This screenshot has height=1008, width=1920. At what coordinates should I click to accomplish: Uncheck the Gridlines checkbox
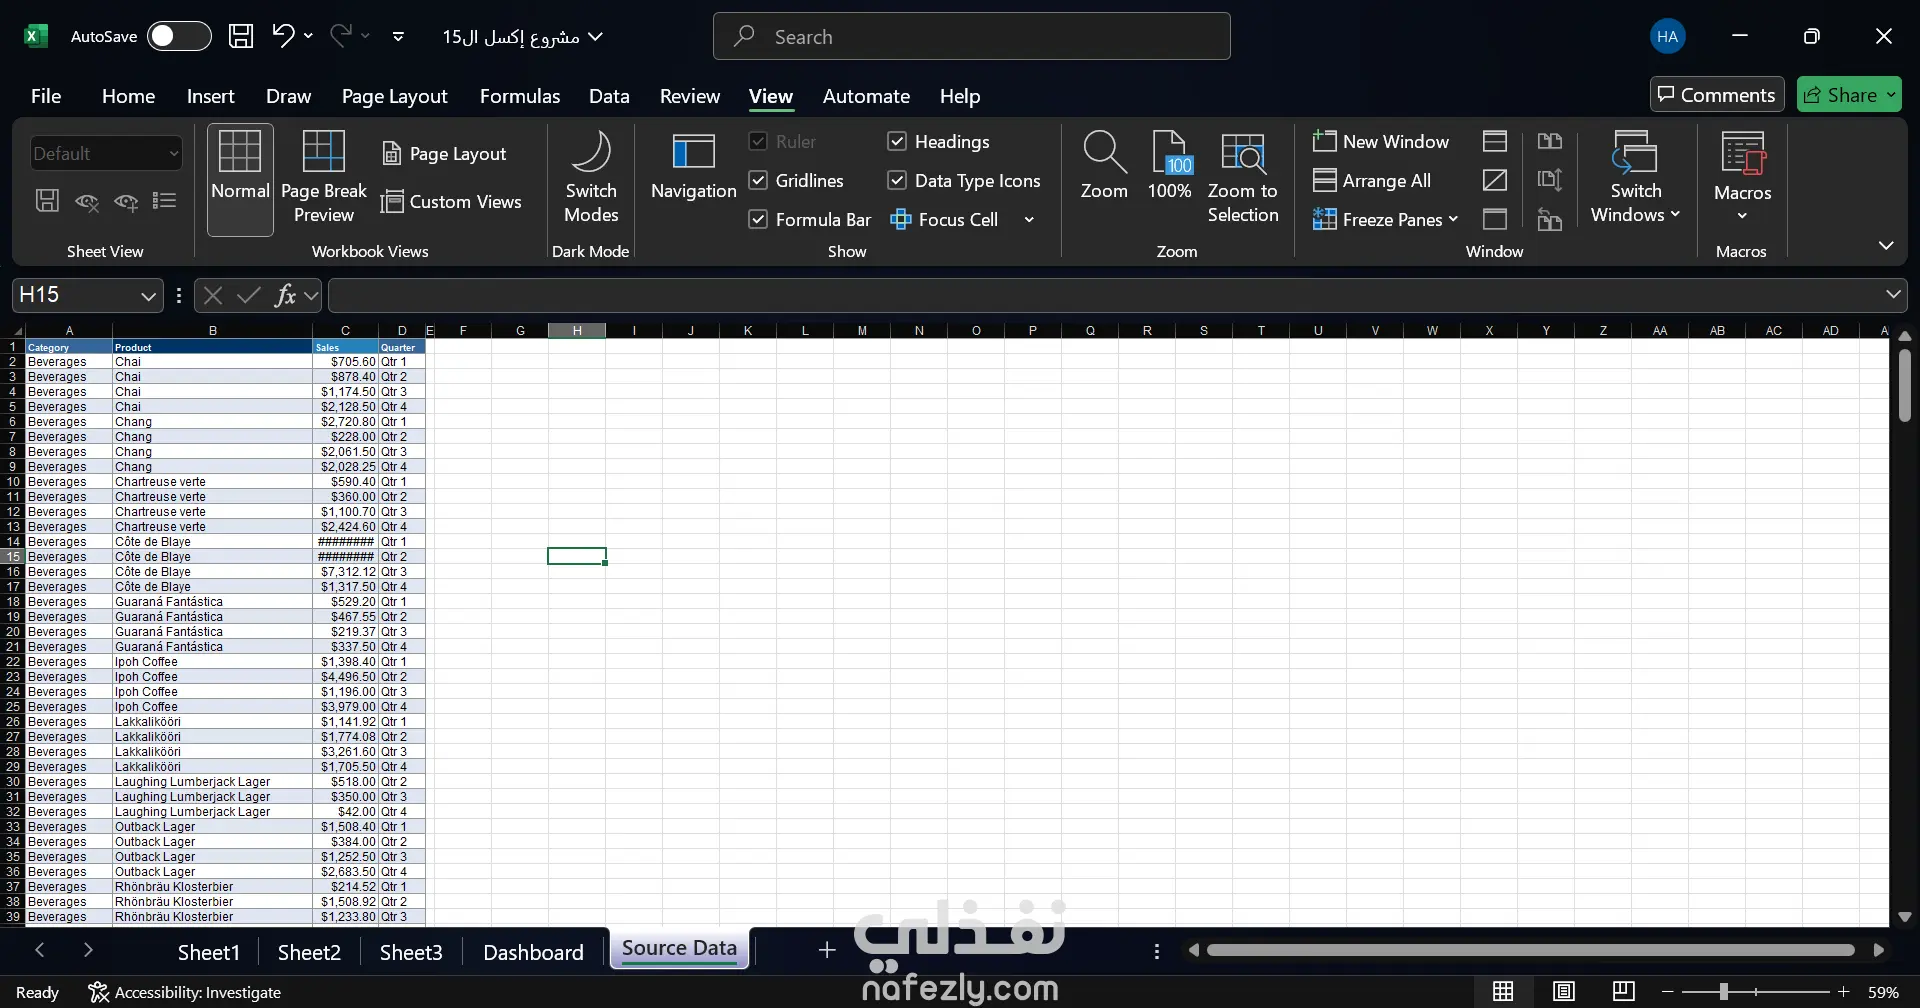click(x=758, y=181)
